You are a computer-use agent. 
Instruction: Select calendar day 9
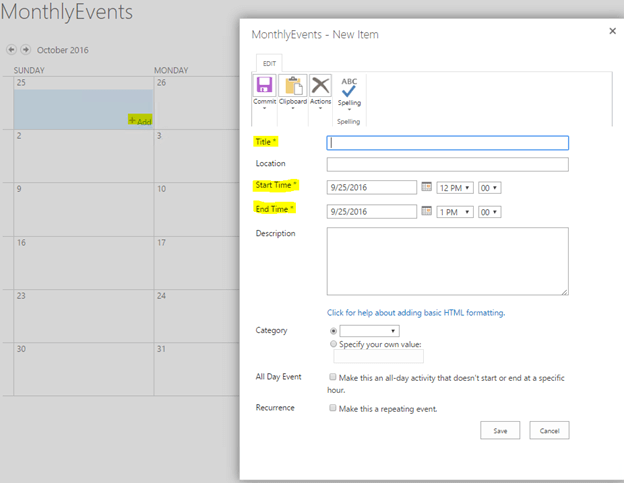pyautogui.click(x=19, y=189)
